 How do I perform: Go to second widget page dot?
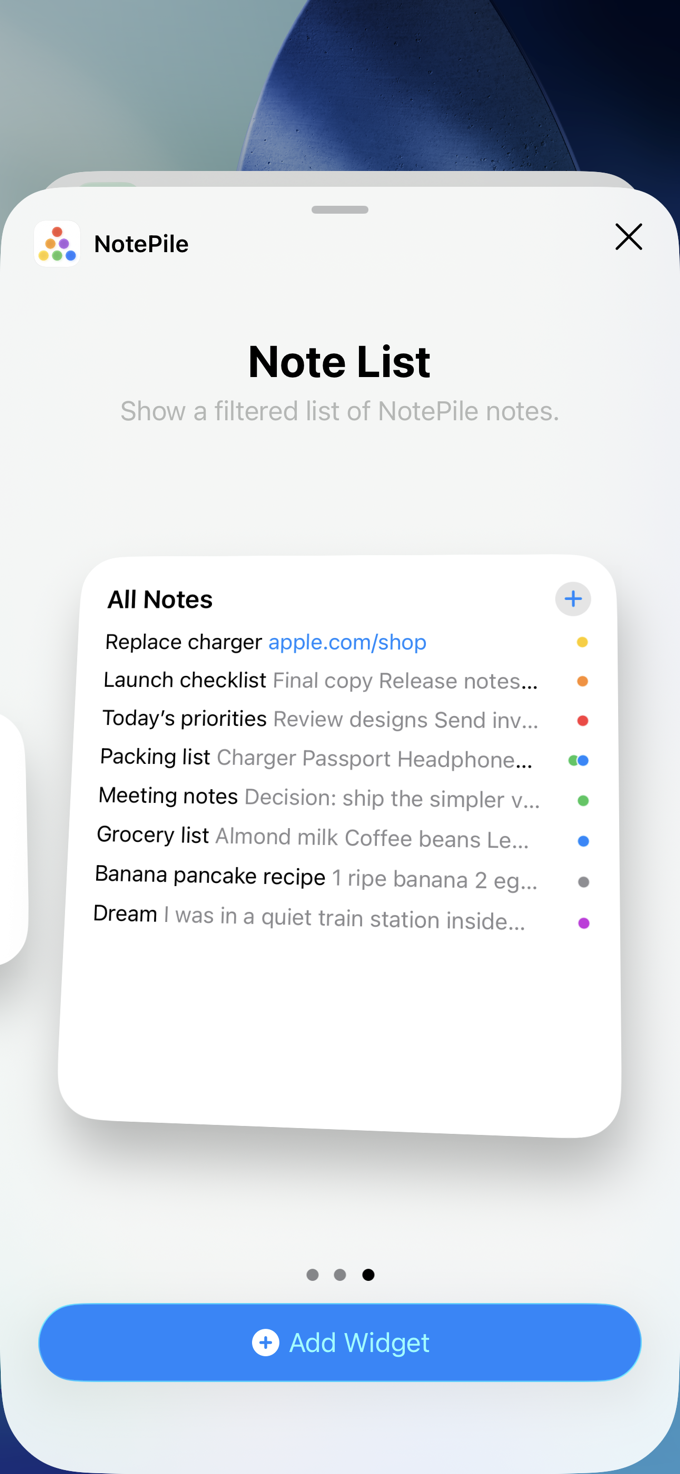point(340,1275)
